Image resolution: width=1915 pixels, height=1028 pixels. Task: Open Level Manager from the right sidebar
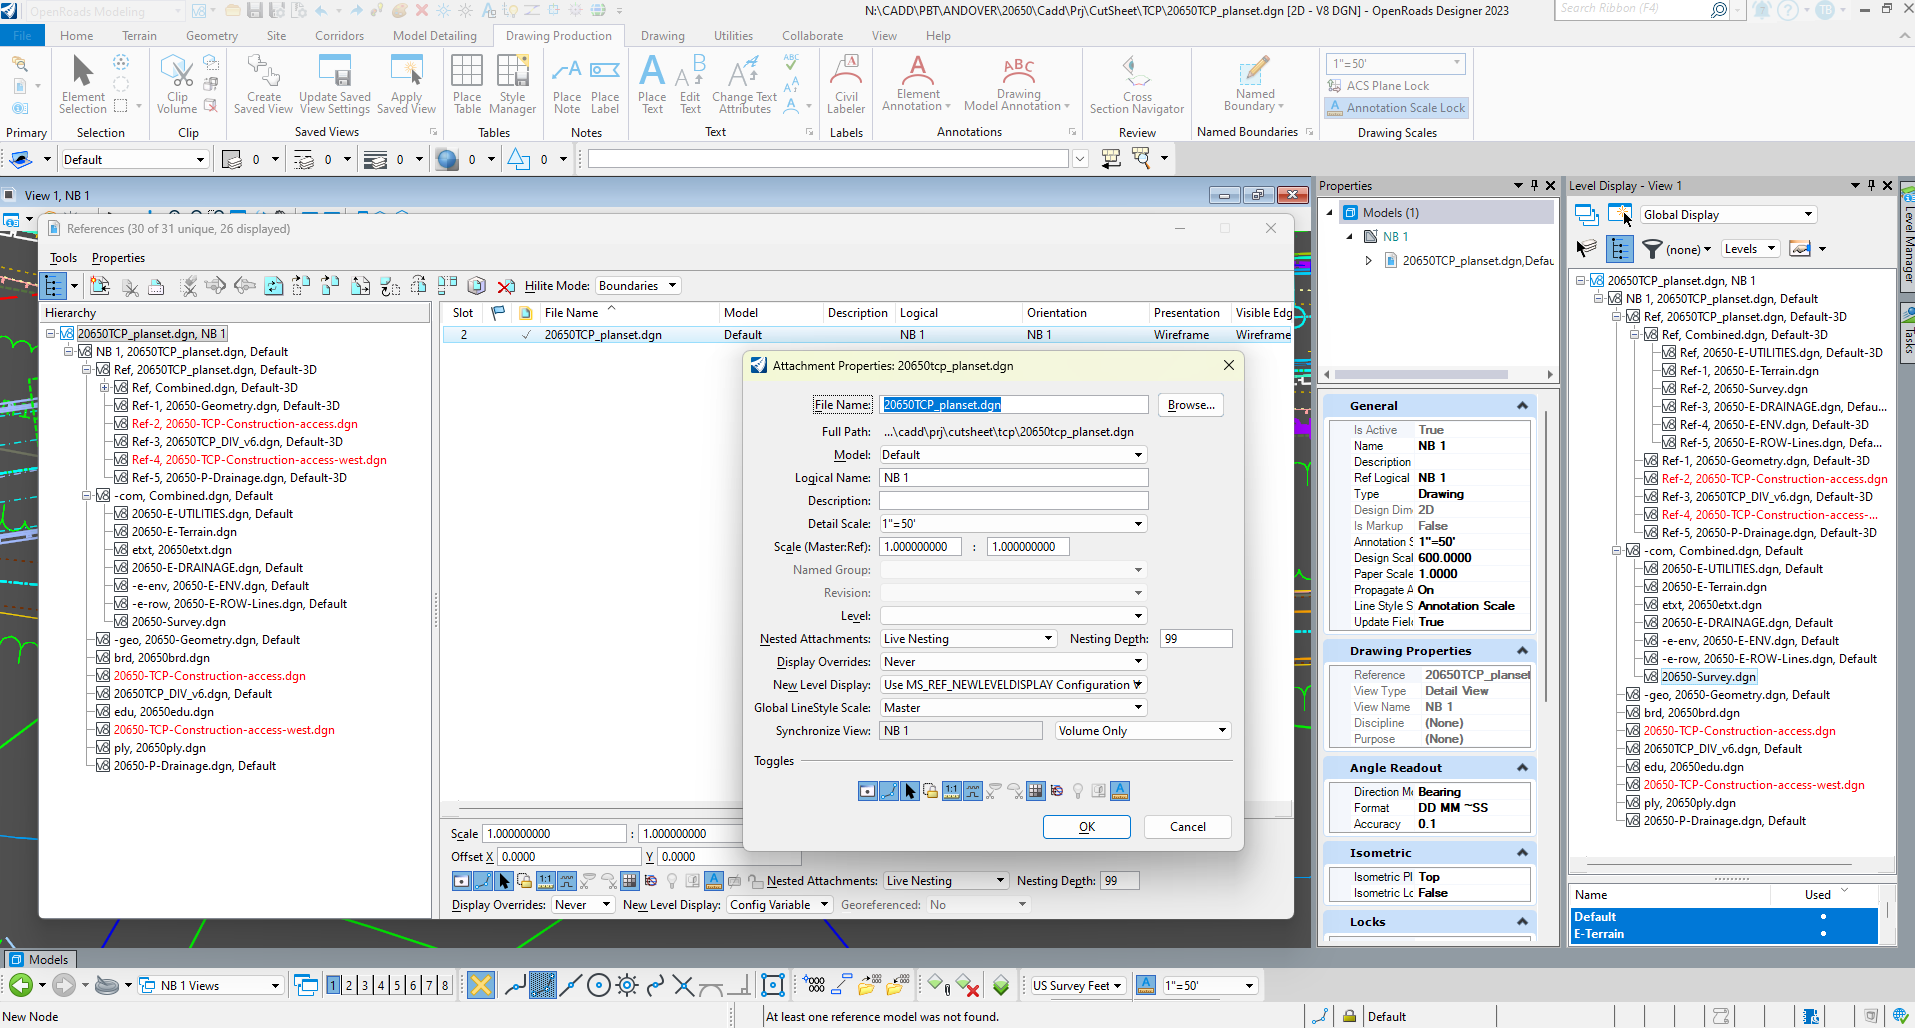click(1906, 240)
